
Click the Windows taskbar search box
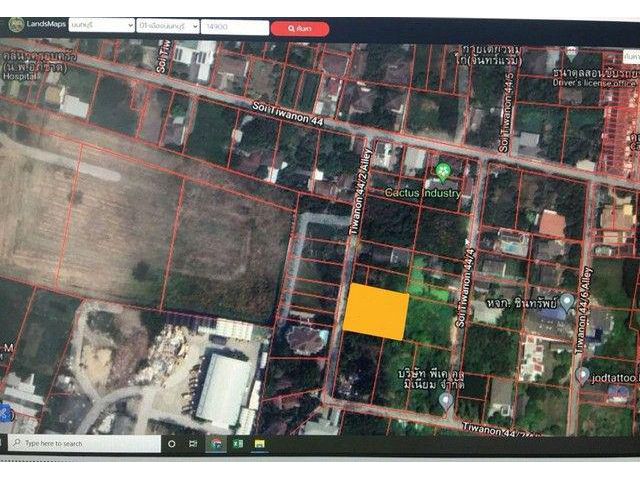[84, 444]
